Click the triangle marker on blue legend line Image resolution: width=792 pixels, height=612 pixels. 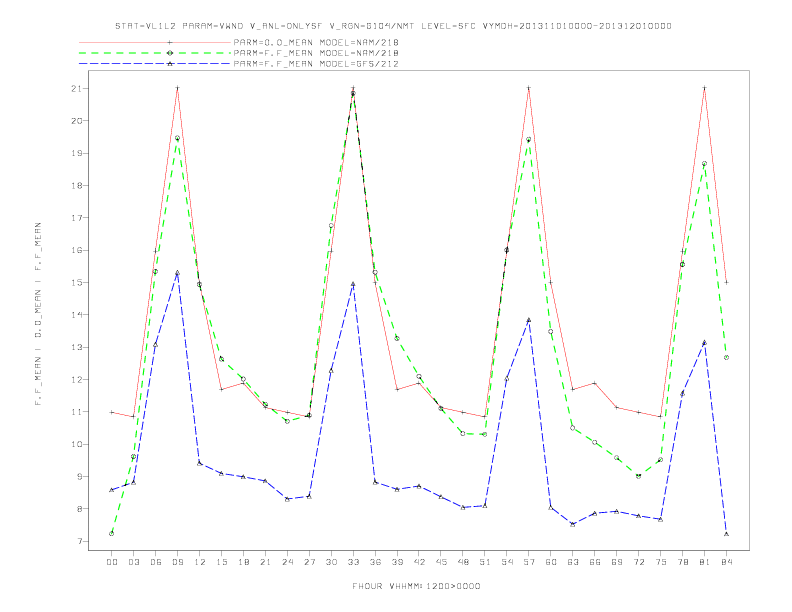click(170, 64)
